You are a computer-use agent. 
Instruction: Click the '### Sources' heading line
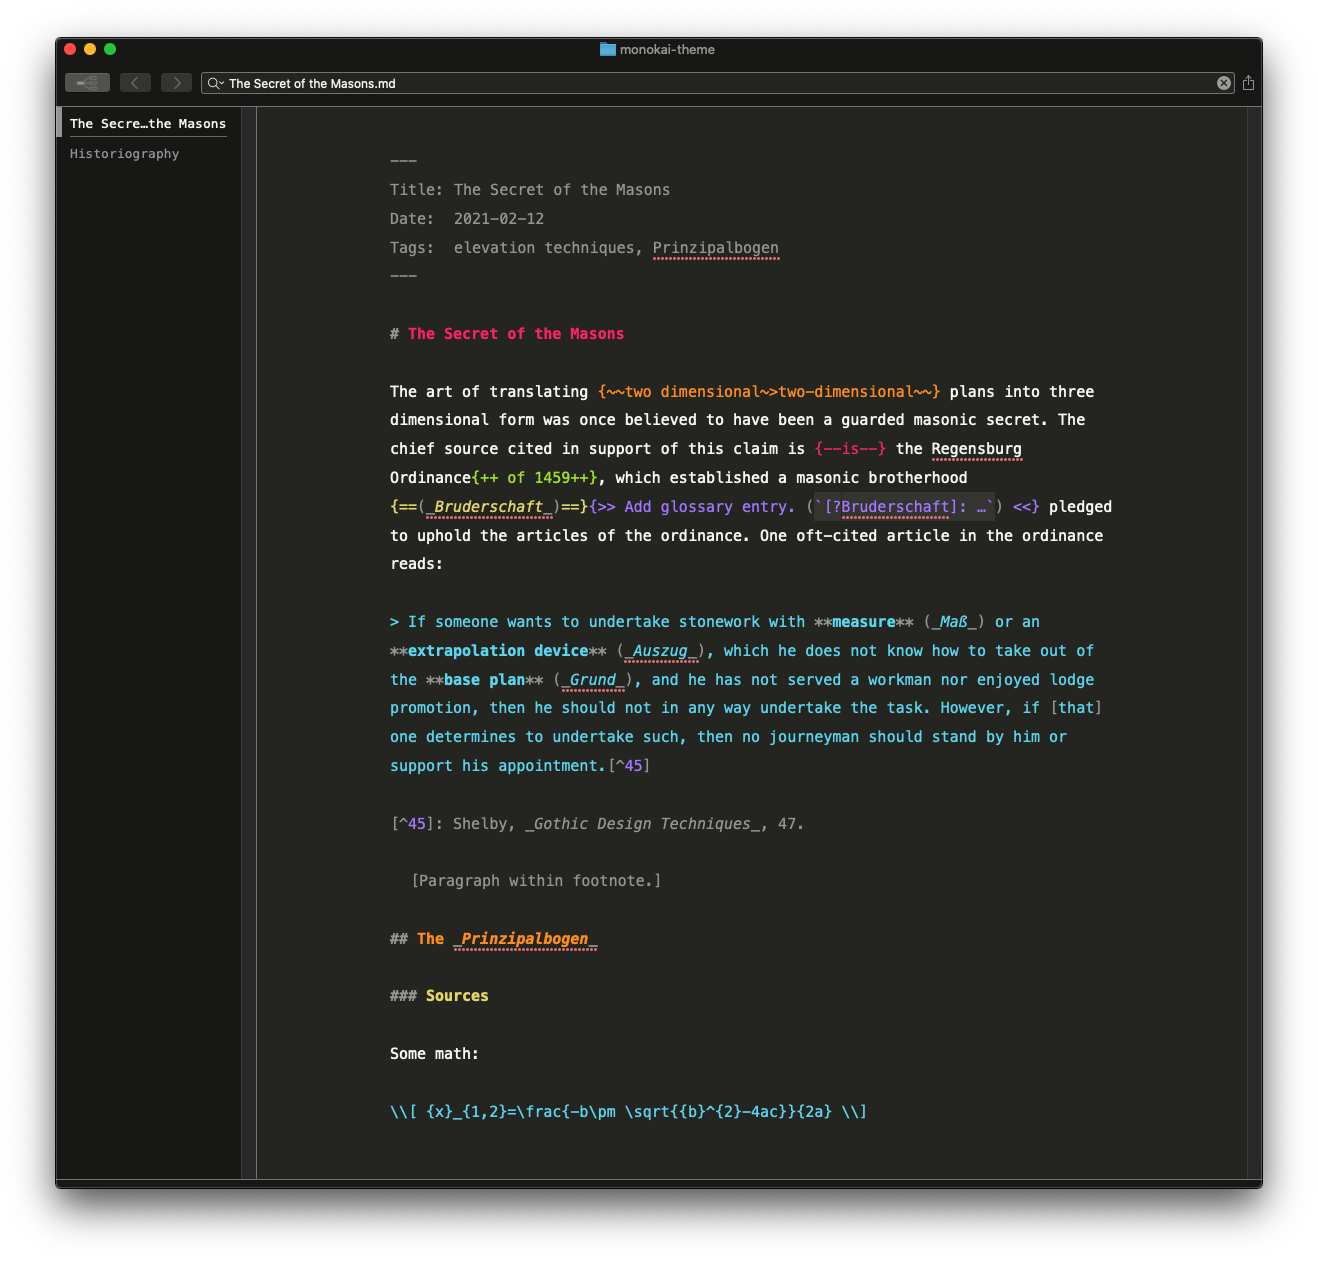pyautogui.click(x=456, y=996)
